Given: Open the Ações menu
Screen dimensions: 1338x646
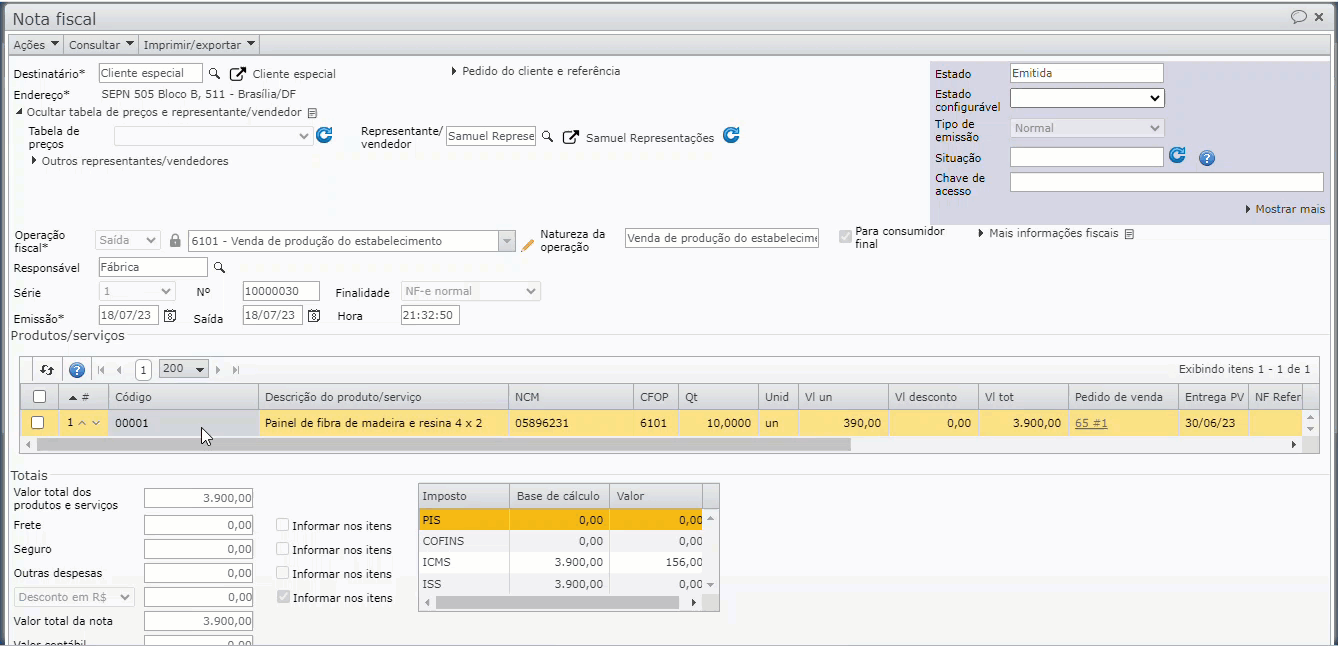Looking at the screenshot, I should click(x=36, y=45).
